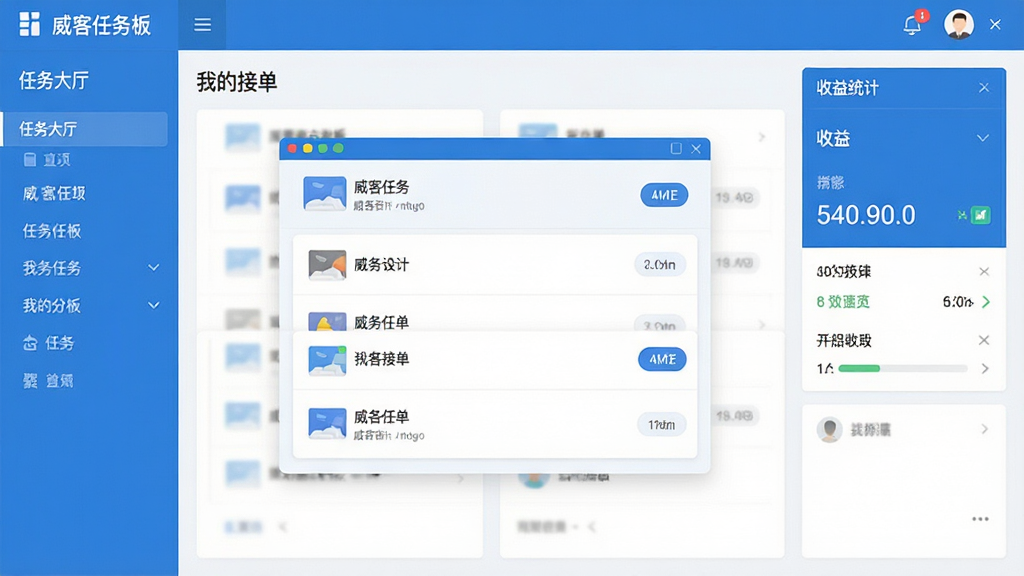This screenshot has width=1024, height=576.
Task: Open the user avatar in top bar
Action: tap(959, 25)
